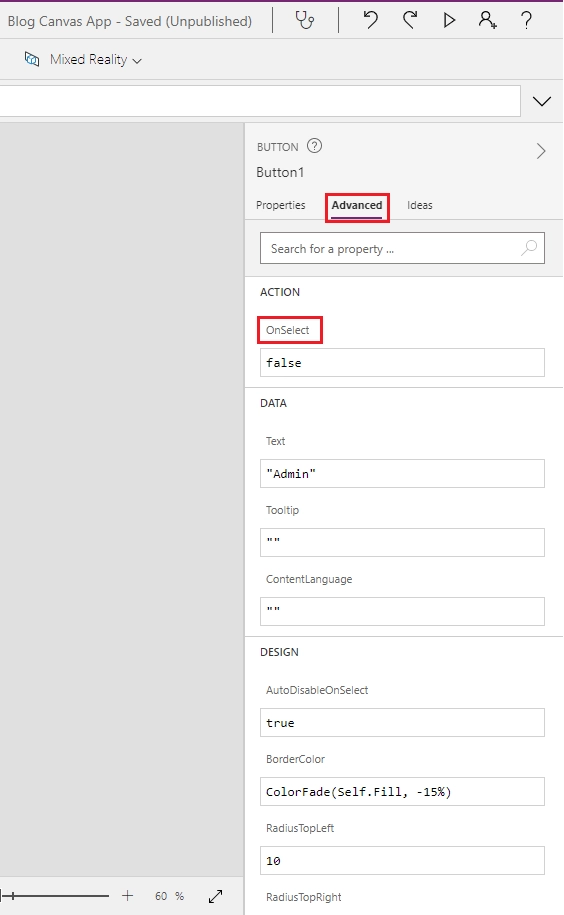
Task: Click the Text property field with "Admin"
Action: [x=402, y=474]
